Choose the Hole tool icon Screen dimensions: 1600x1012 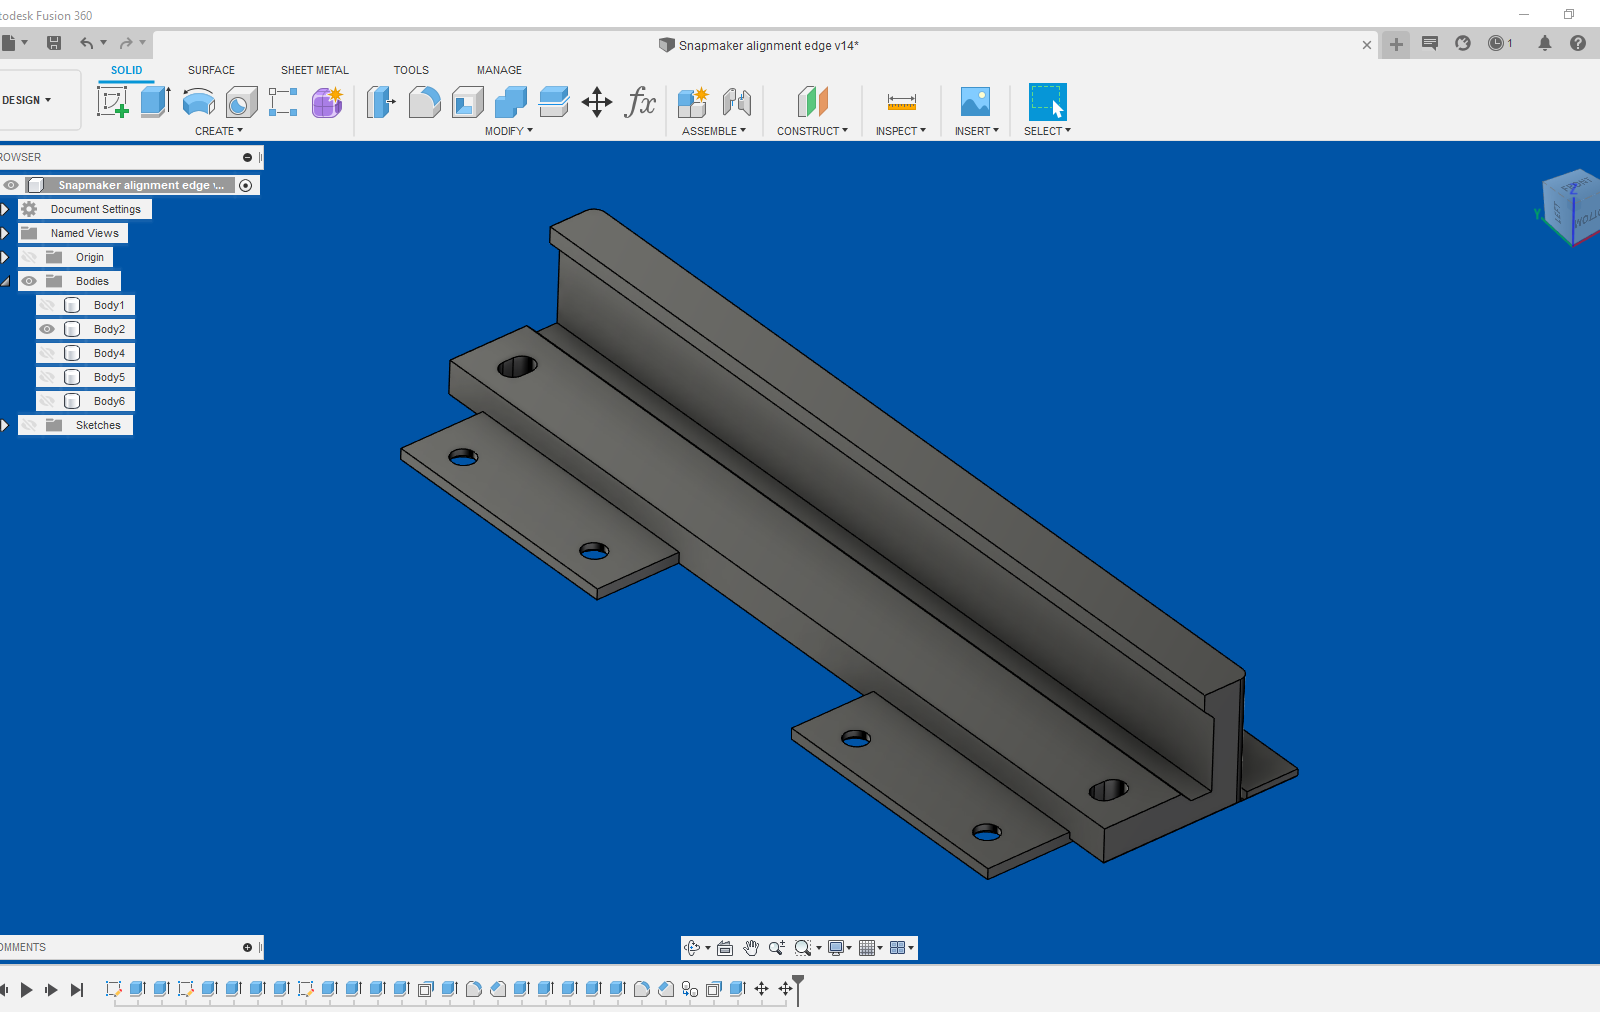241,101
